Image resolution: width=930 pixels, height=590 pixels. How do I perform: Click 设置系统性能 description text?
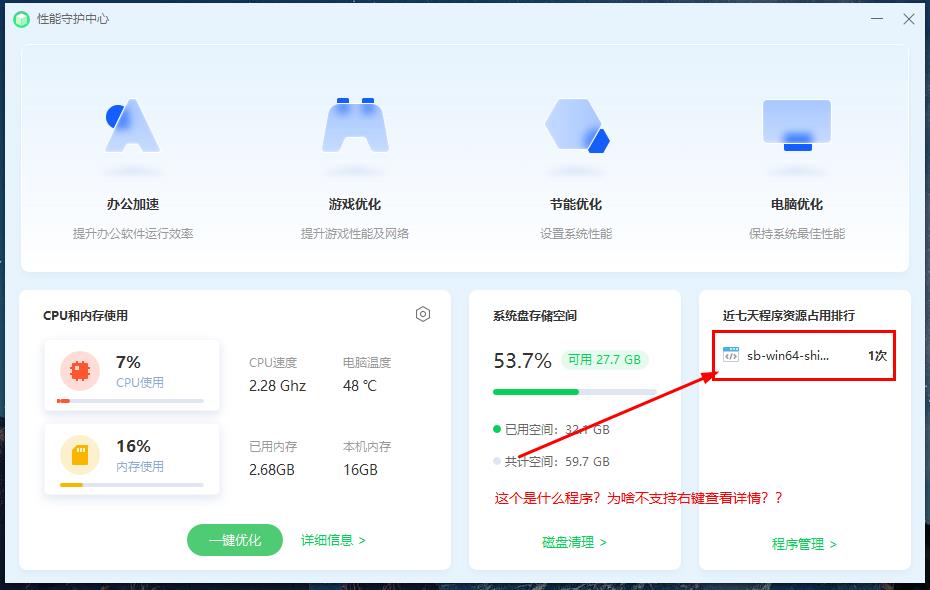tap(576, 234)
